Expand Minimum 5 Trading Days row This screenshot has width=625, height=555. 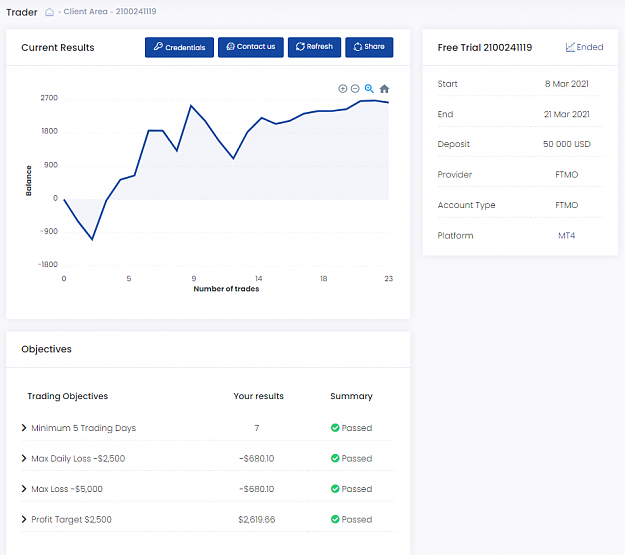(24, 428)
